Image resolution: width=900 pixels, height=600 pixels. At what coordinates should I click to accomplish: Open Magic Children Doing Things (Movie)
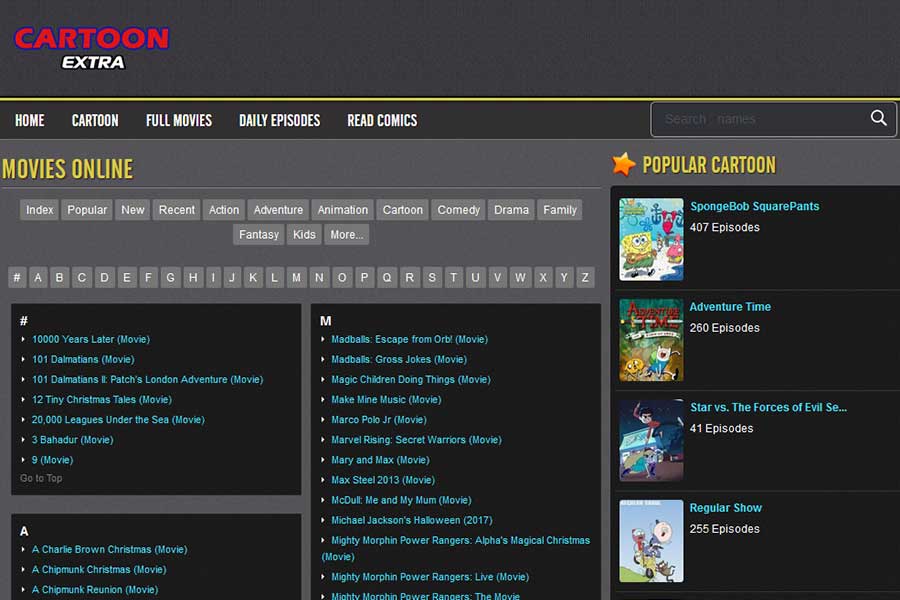click(x=411, y=380)
